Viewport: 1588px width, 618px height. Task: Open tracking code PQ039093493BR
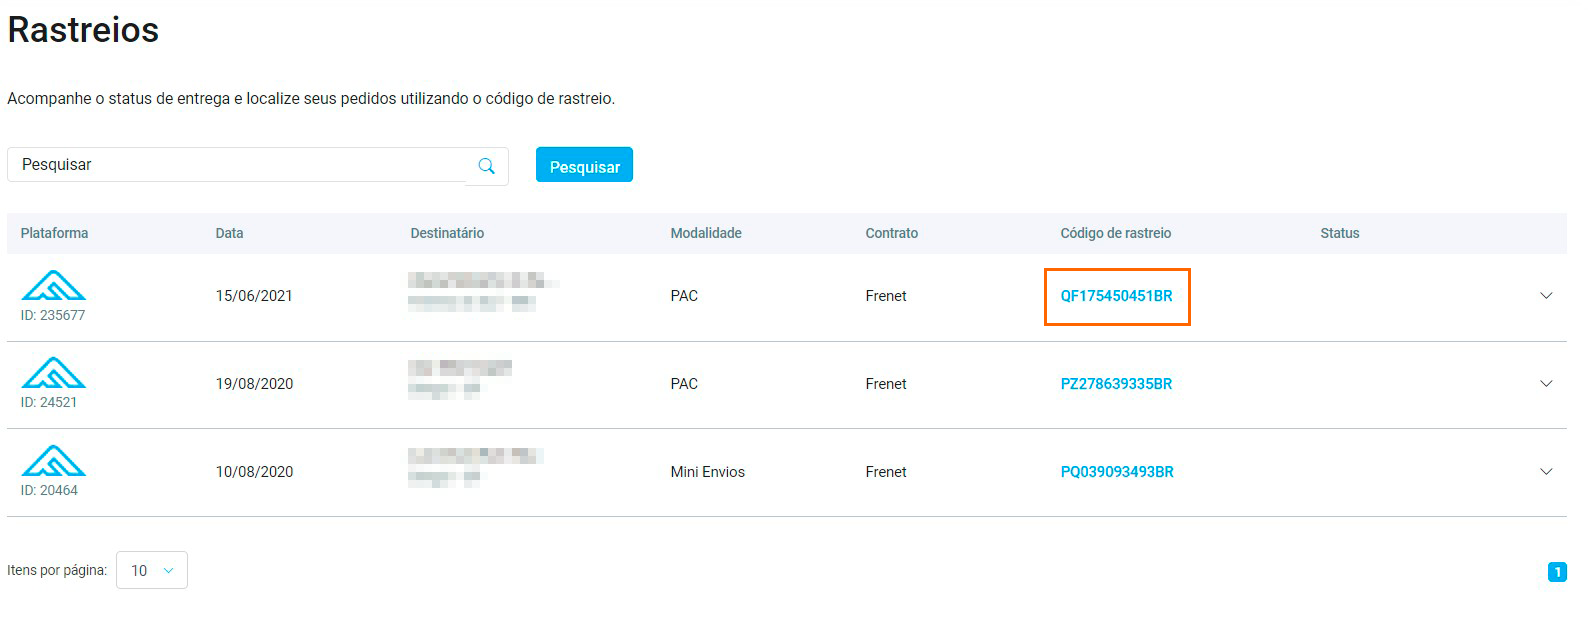[1117, 472]
